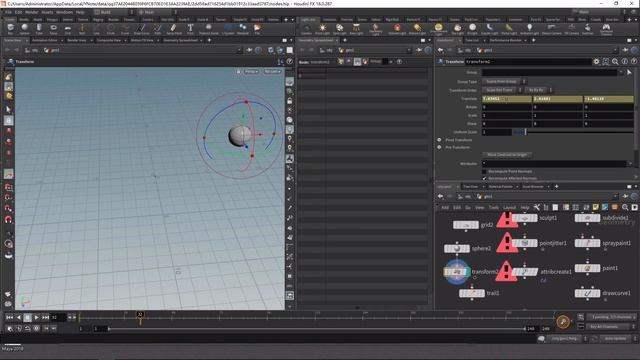Open the Windows menu
This screenshot has width=640, height=360.
[64, 12]
